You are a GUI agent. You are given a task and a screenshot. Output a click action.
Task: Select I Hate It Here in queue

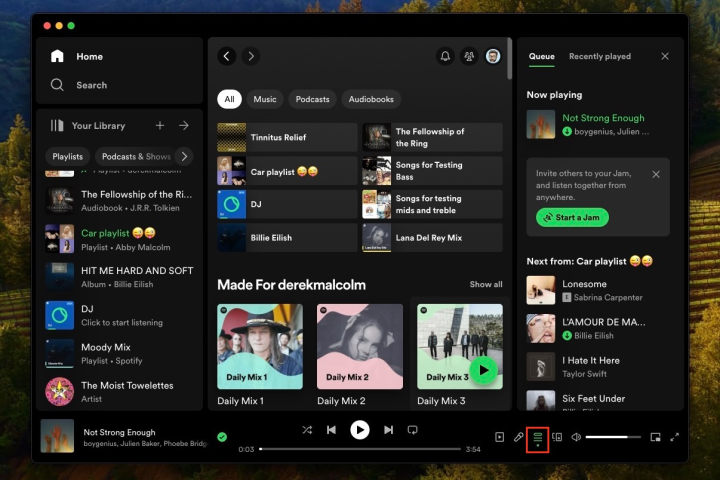[x=598, y=367]
